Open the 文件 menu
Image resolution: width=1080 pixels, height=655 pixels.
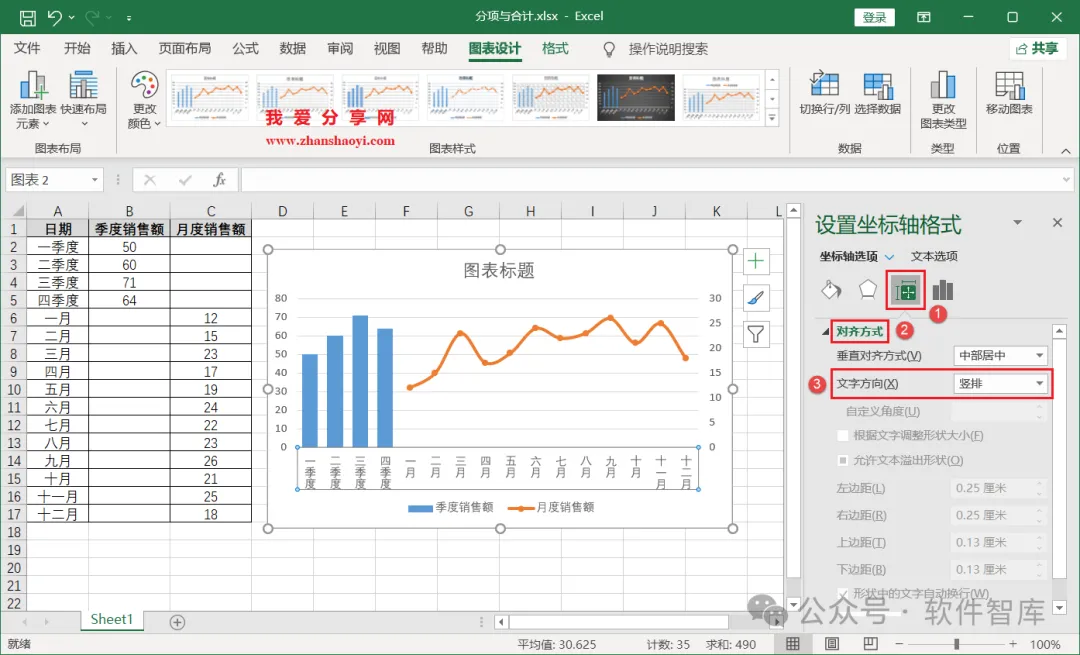27,48
